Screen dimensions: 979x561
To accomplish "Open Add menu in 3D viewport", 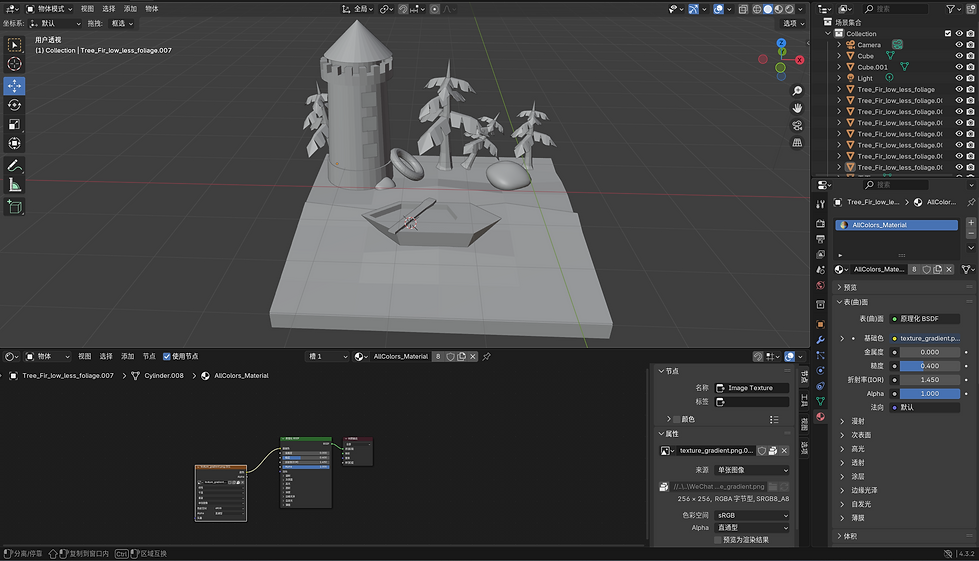I will click(x=130, y=9).
